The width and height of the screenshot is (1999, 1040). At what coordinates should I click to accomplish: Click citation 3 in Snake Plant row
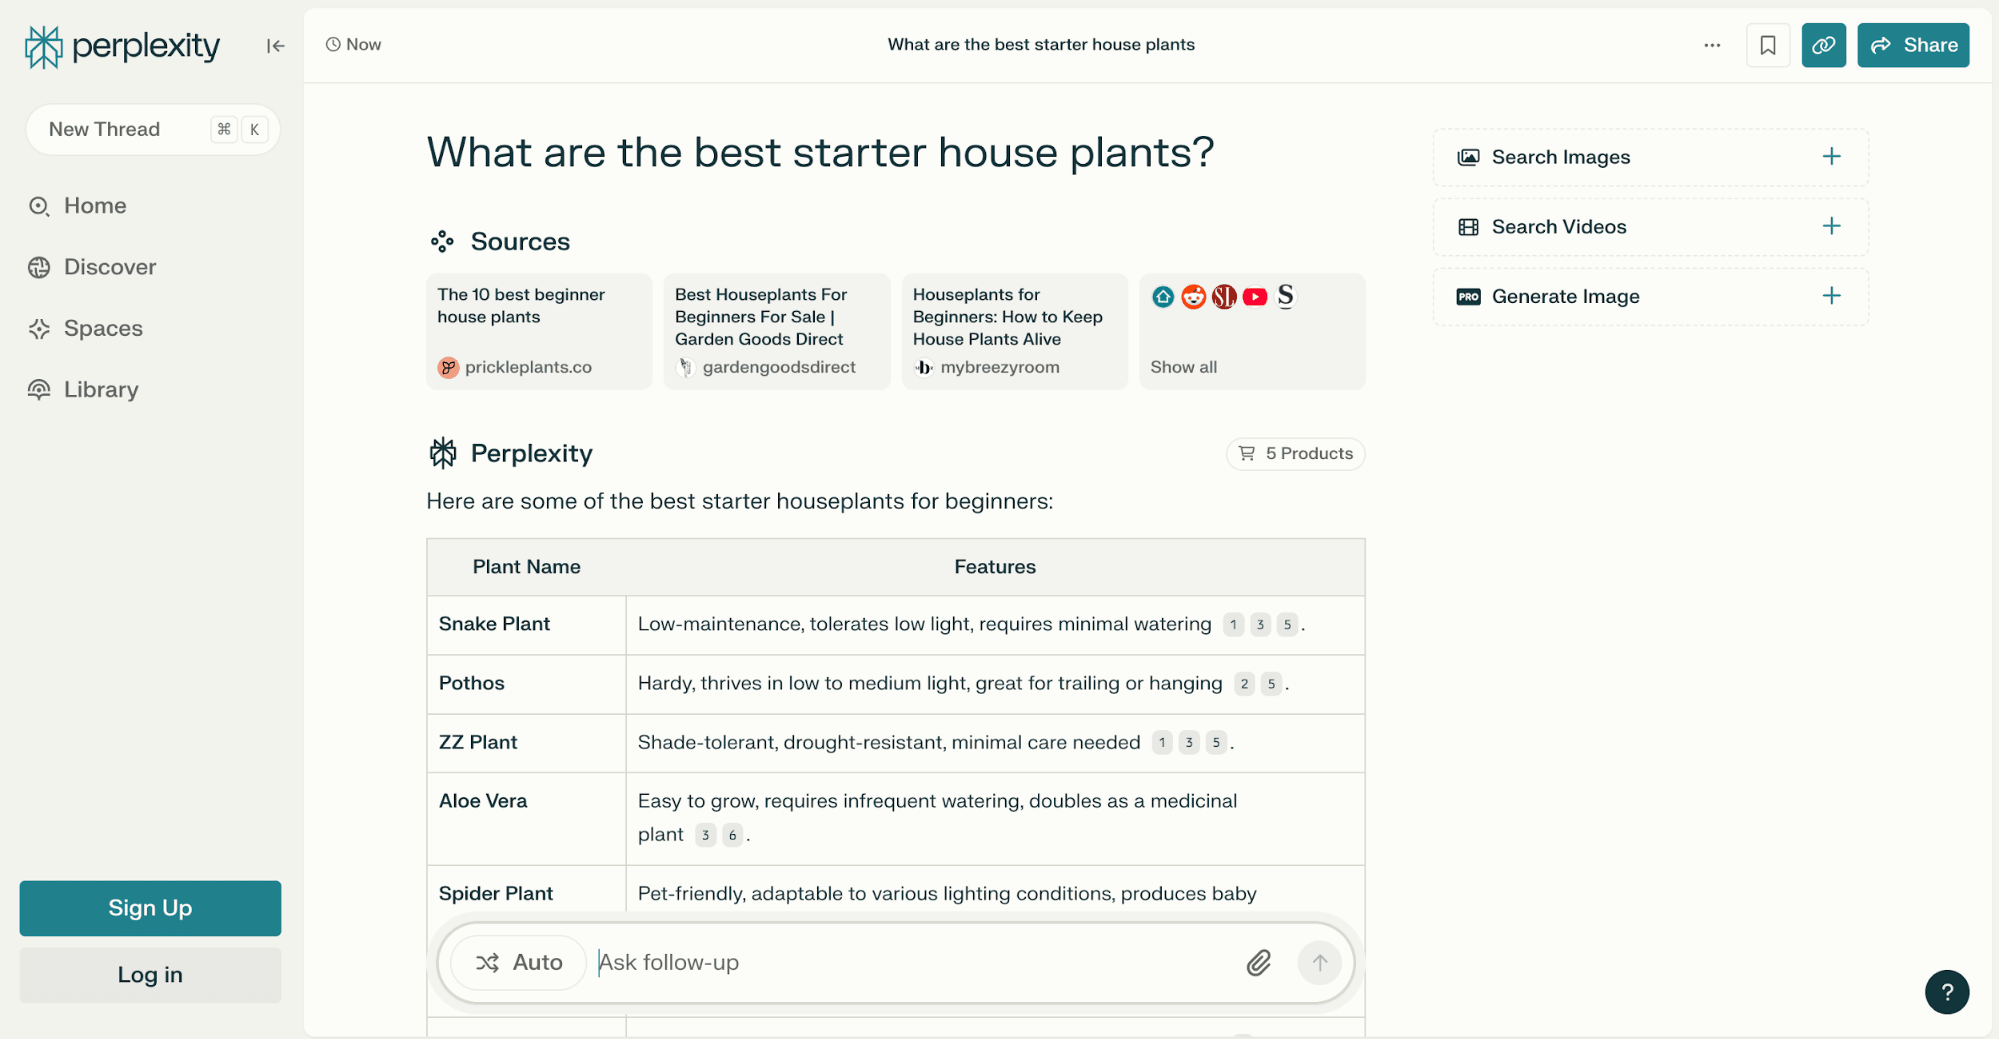coord(1260,625)
